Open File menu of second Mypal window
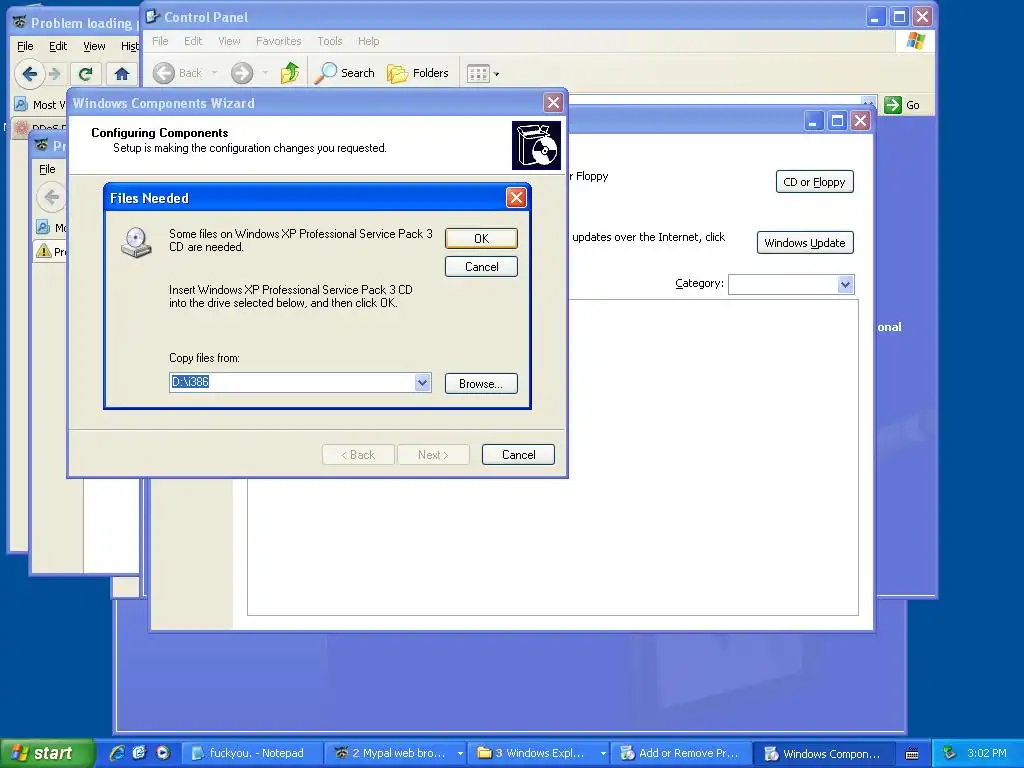This screenshot has width=1024, height=768. pyautogui.click(x=47, y=169)
